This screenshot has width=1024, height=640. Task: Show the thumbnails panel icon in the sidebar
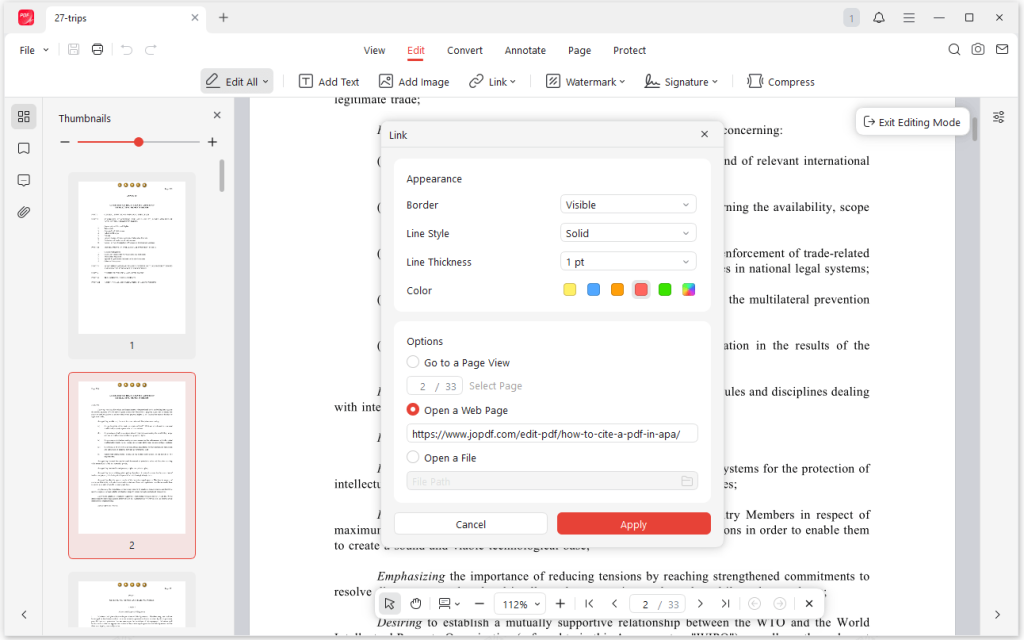click(x=24, y=116)
